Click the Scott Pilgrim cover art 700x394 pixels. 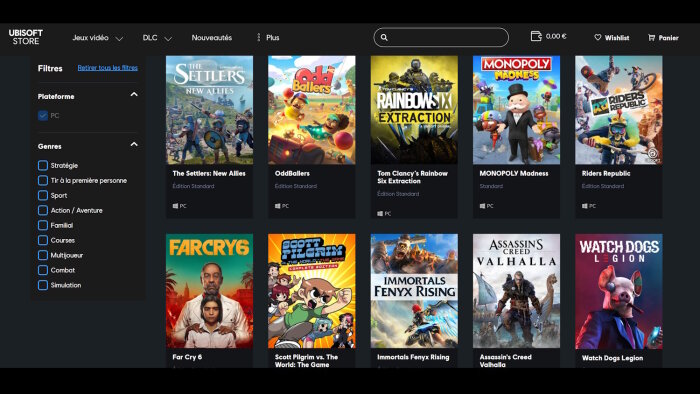click(312, 291)
